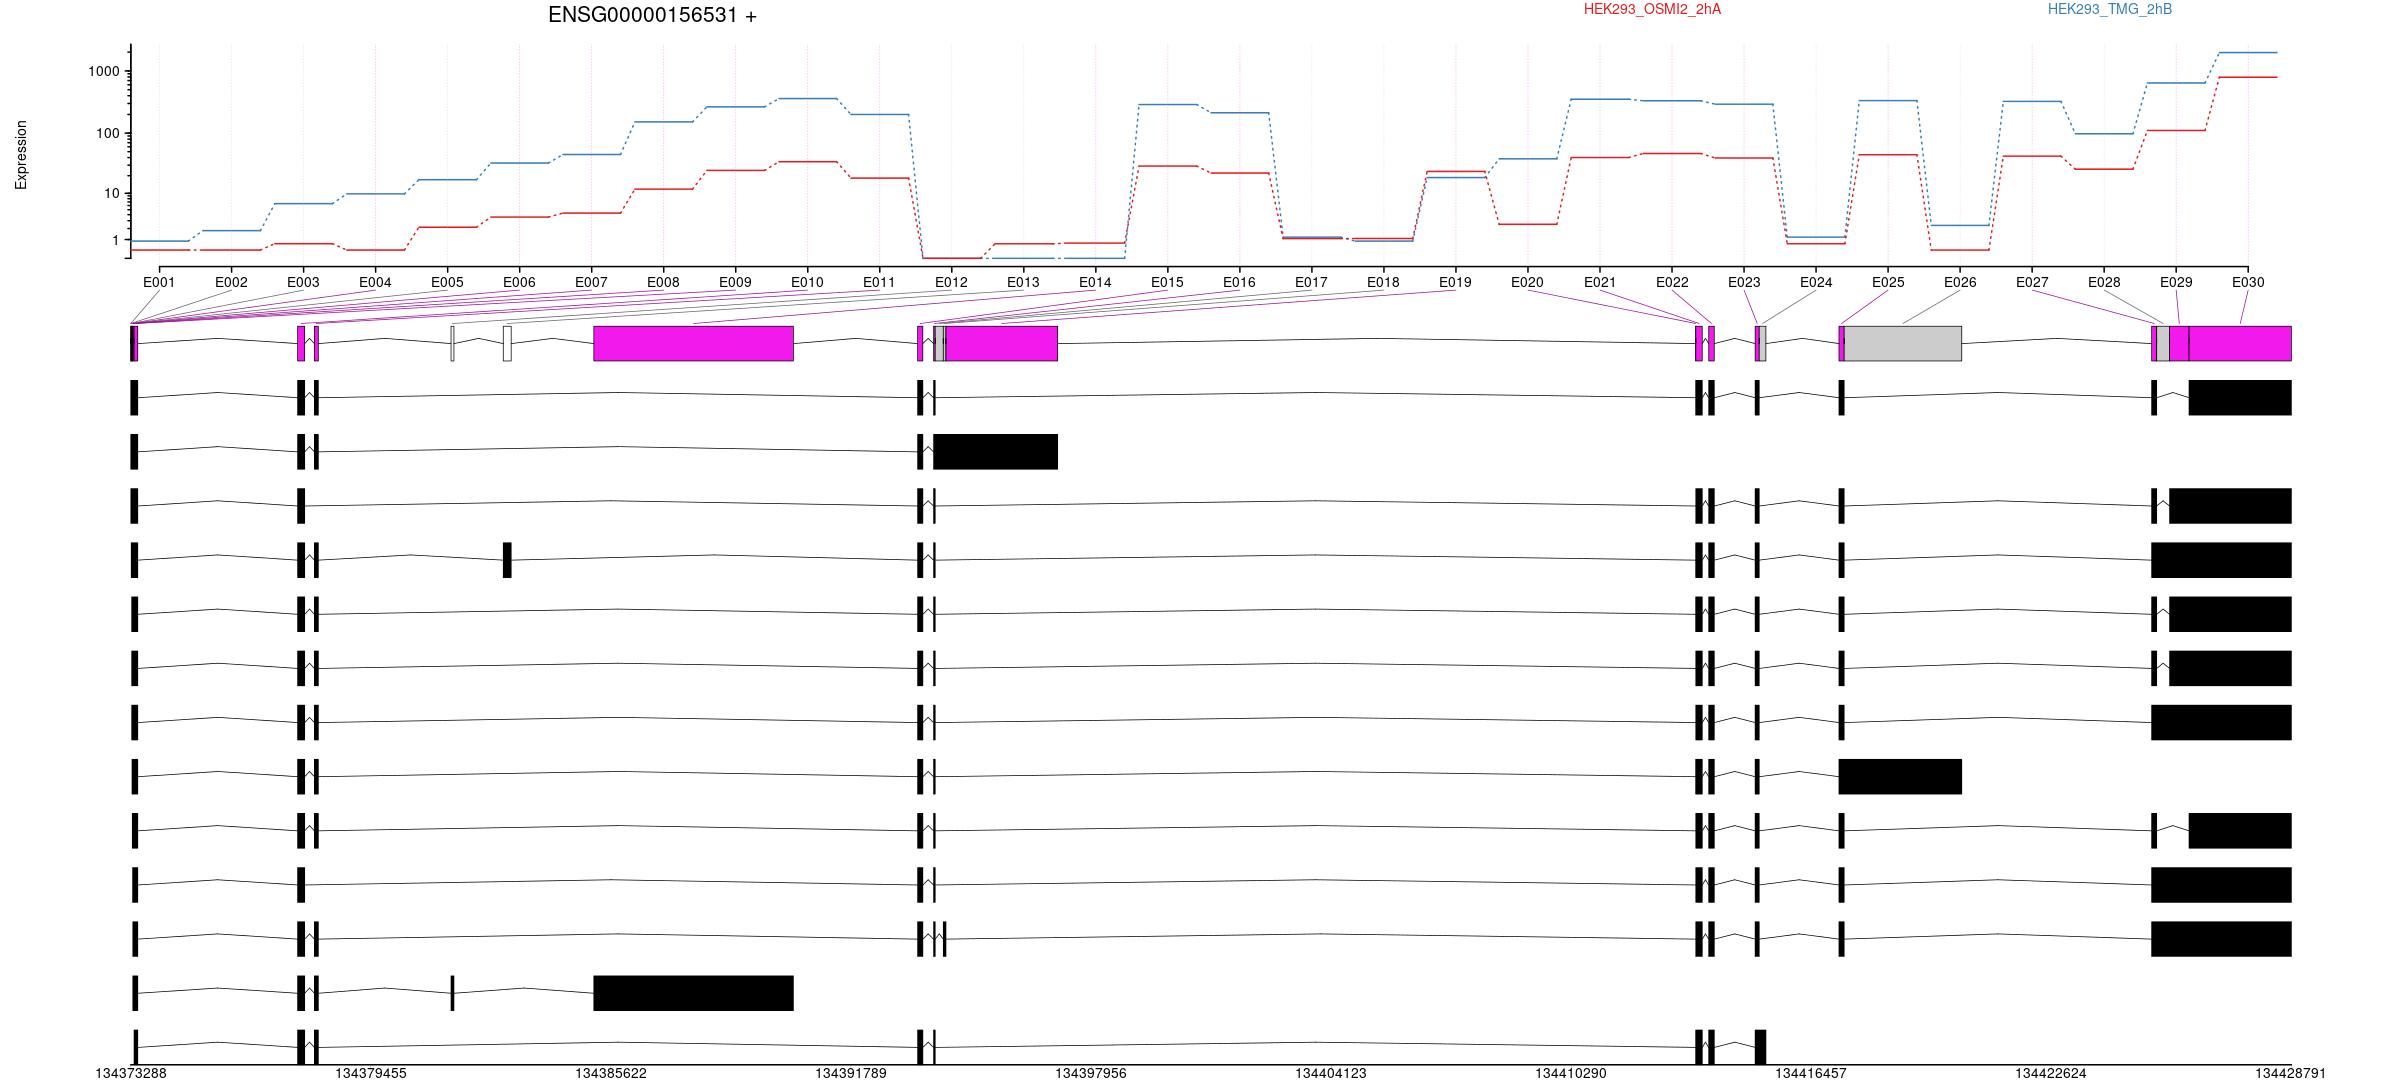The height and width of the screenshot is (1090, 2400).
Task: Select the large gray exon block in gene model
Action: point(1903,343)
